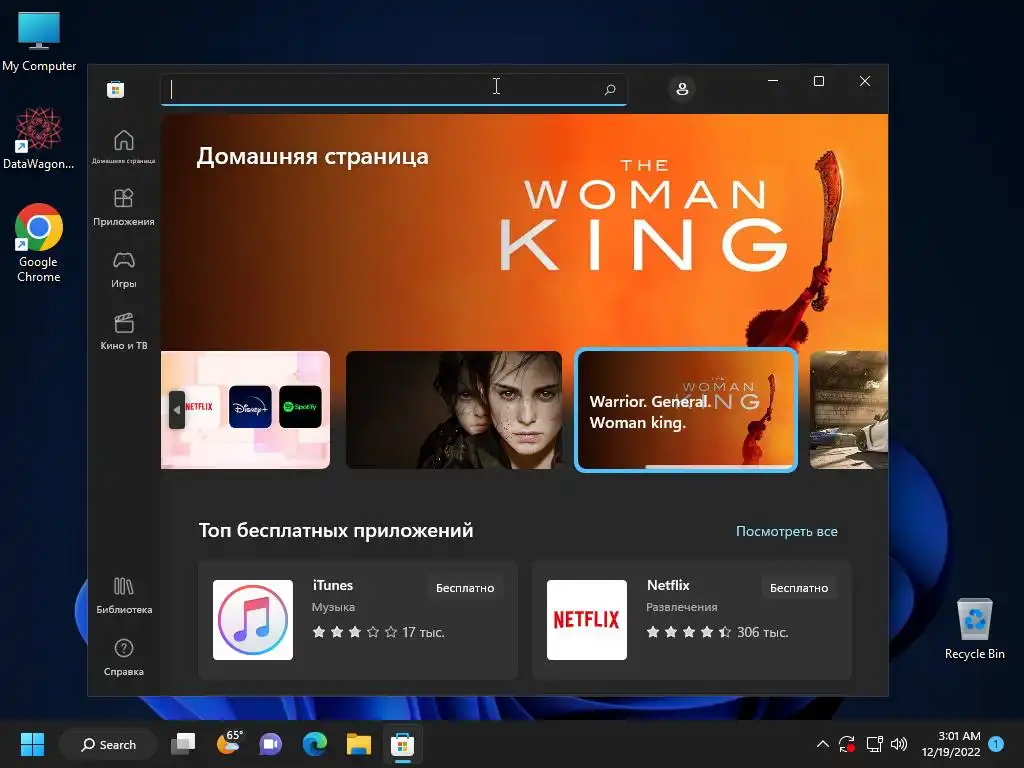Click network display tray icon
Viewport: 1024px width, 768px height.
coord(874,744)
